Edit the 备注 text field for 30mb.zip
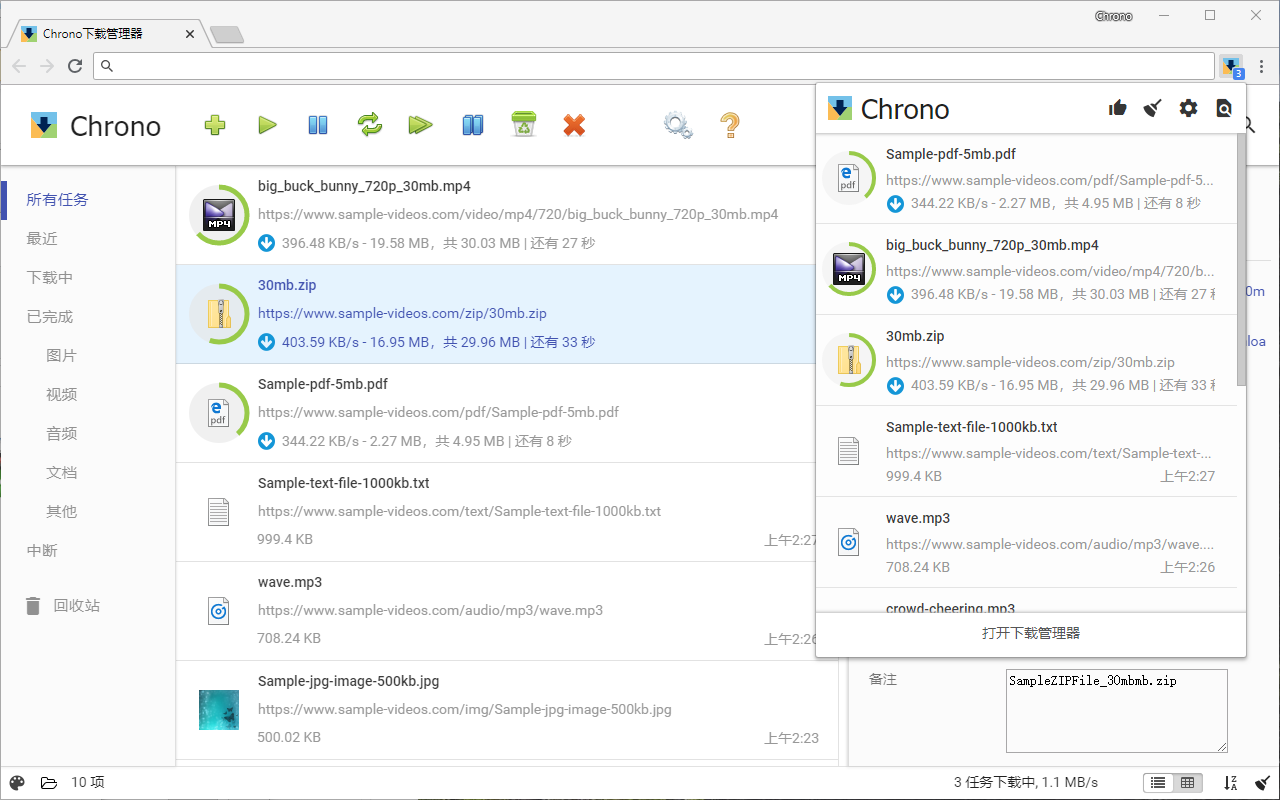 pyautogui.click(x=1115, y=710)
